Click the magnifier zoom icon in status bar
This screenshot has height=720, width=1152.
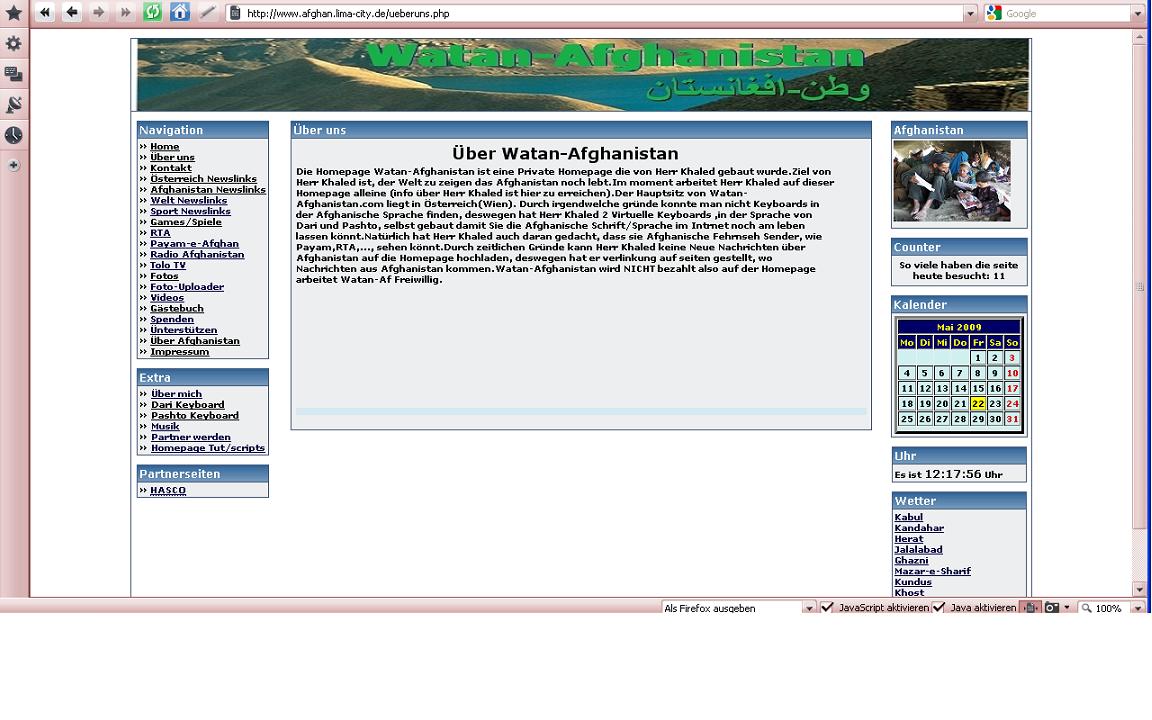coord(1087,608)
